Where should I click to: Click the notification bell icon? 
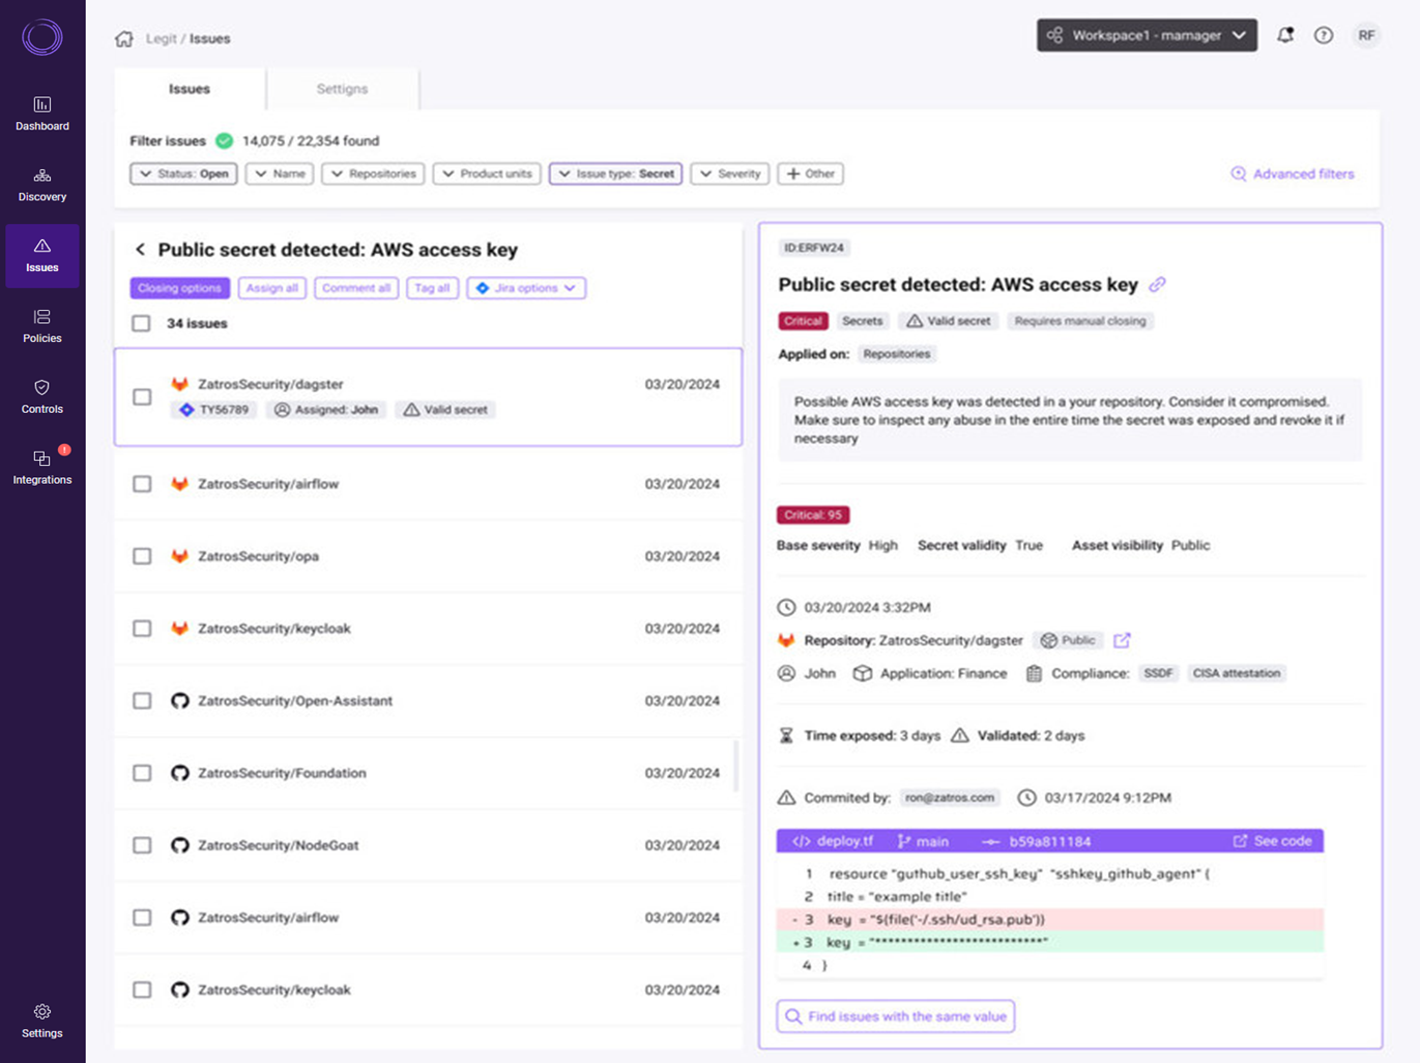click(1286, 35)
